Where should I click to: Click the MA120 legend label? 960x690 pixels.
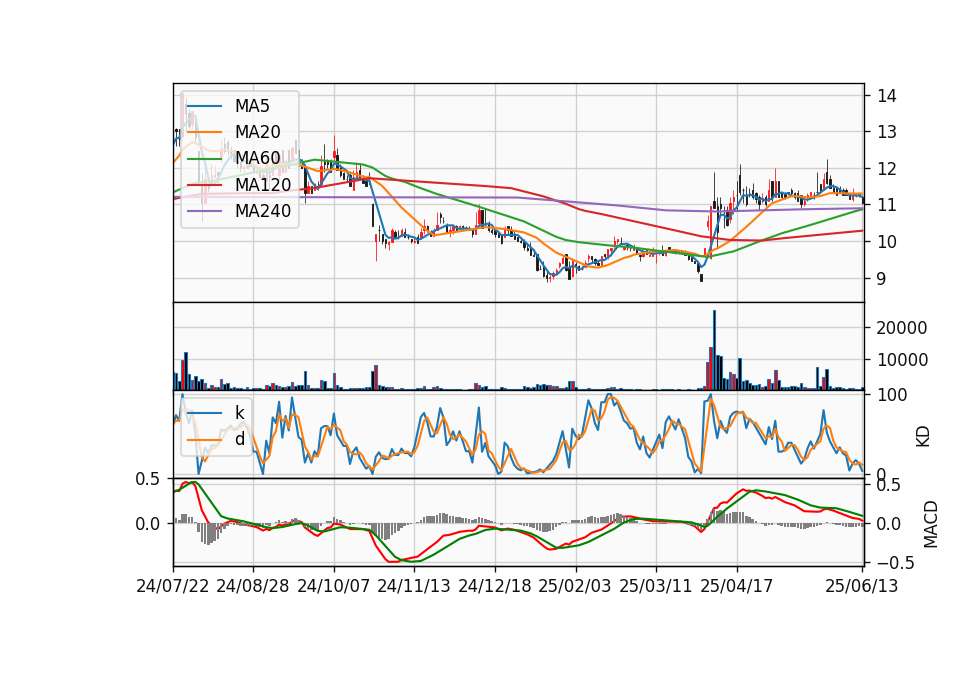pos(263,184)
